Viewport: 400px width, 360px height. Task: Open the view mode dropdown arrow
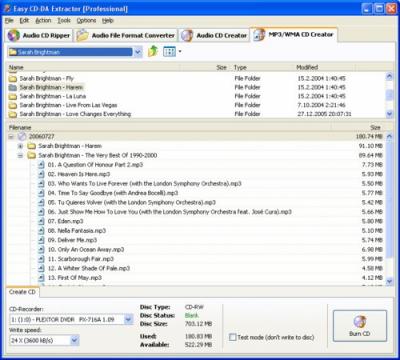[180, 52]
